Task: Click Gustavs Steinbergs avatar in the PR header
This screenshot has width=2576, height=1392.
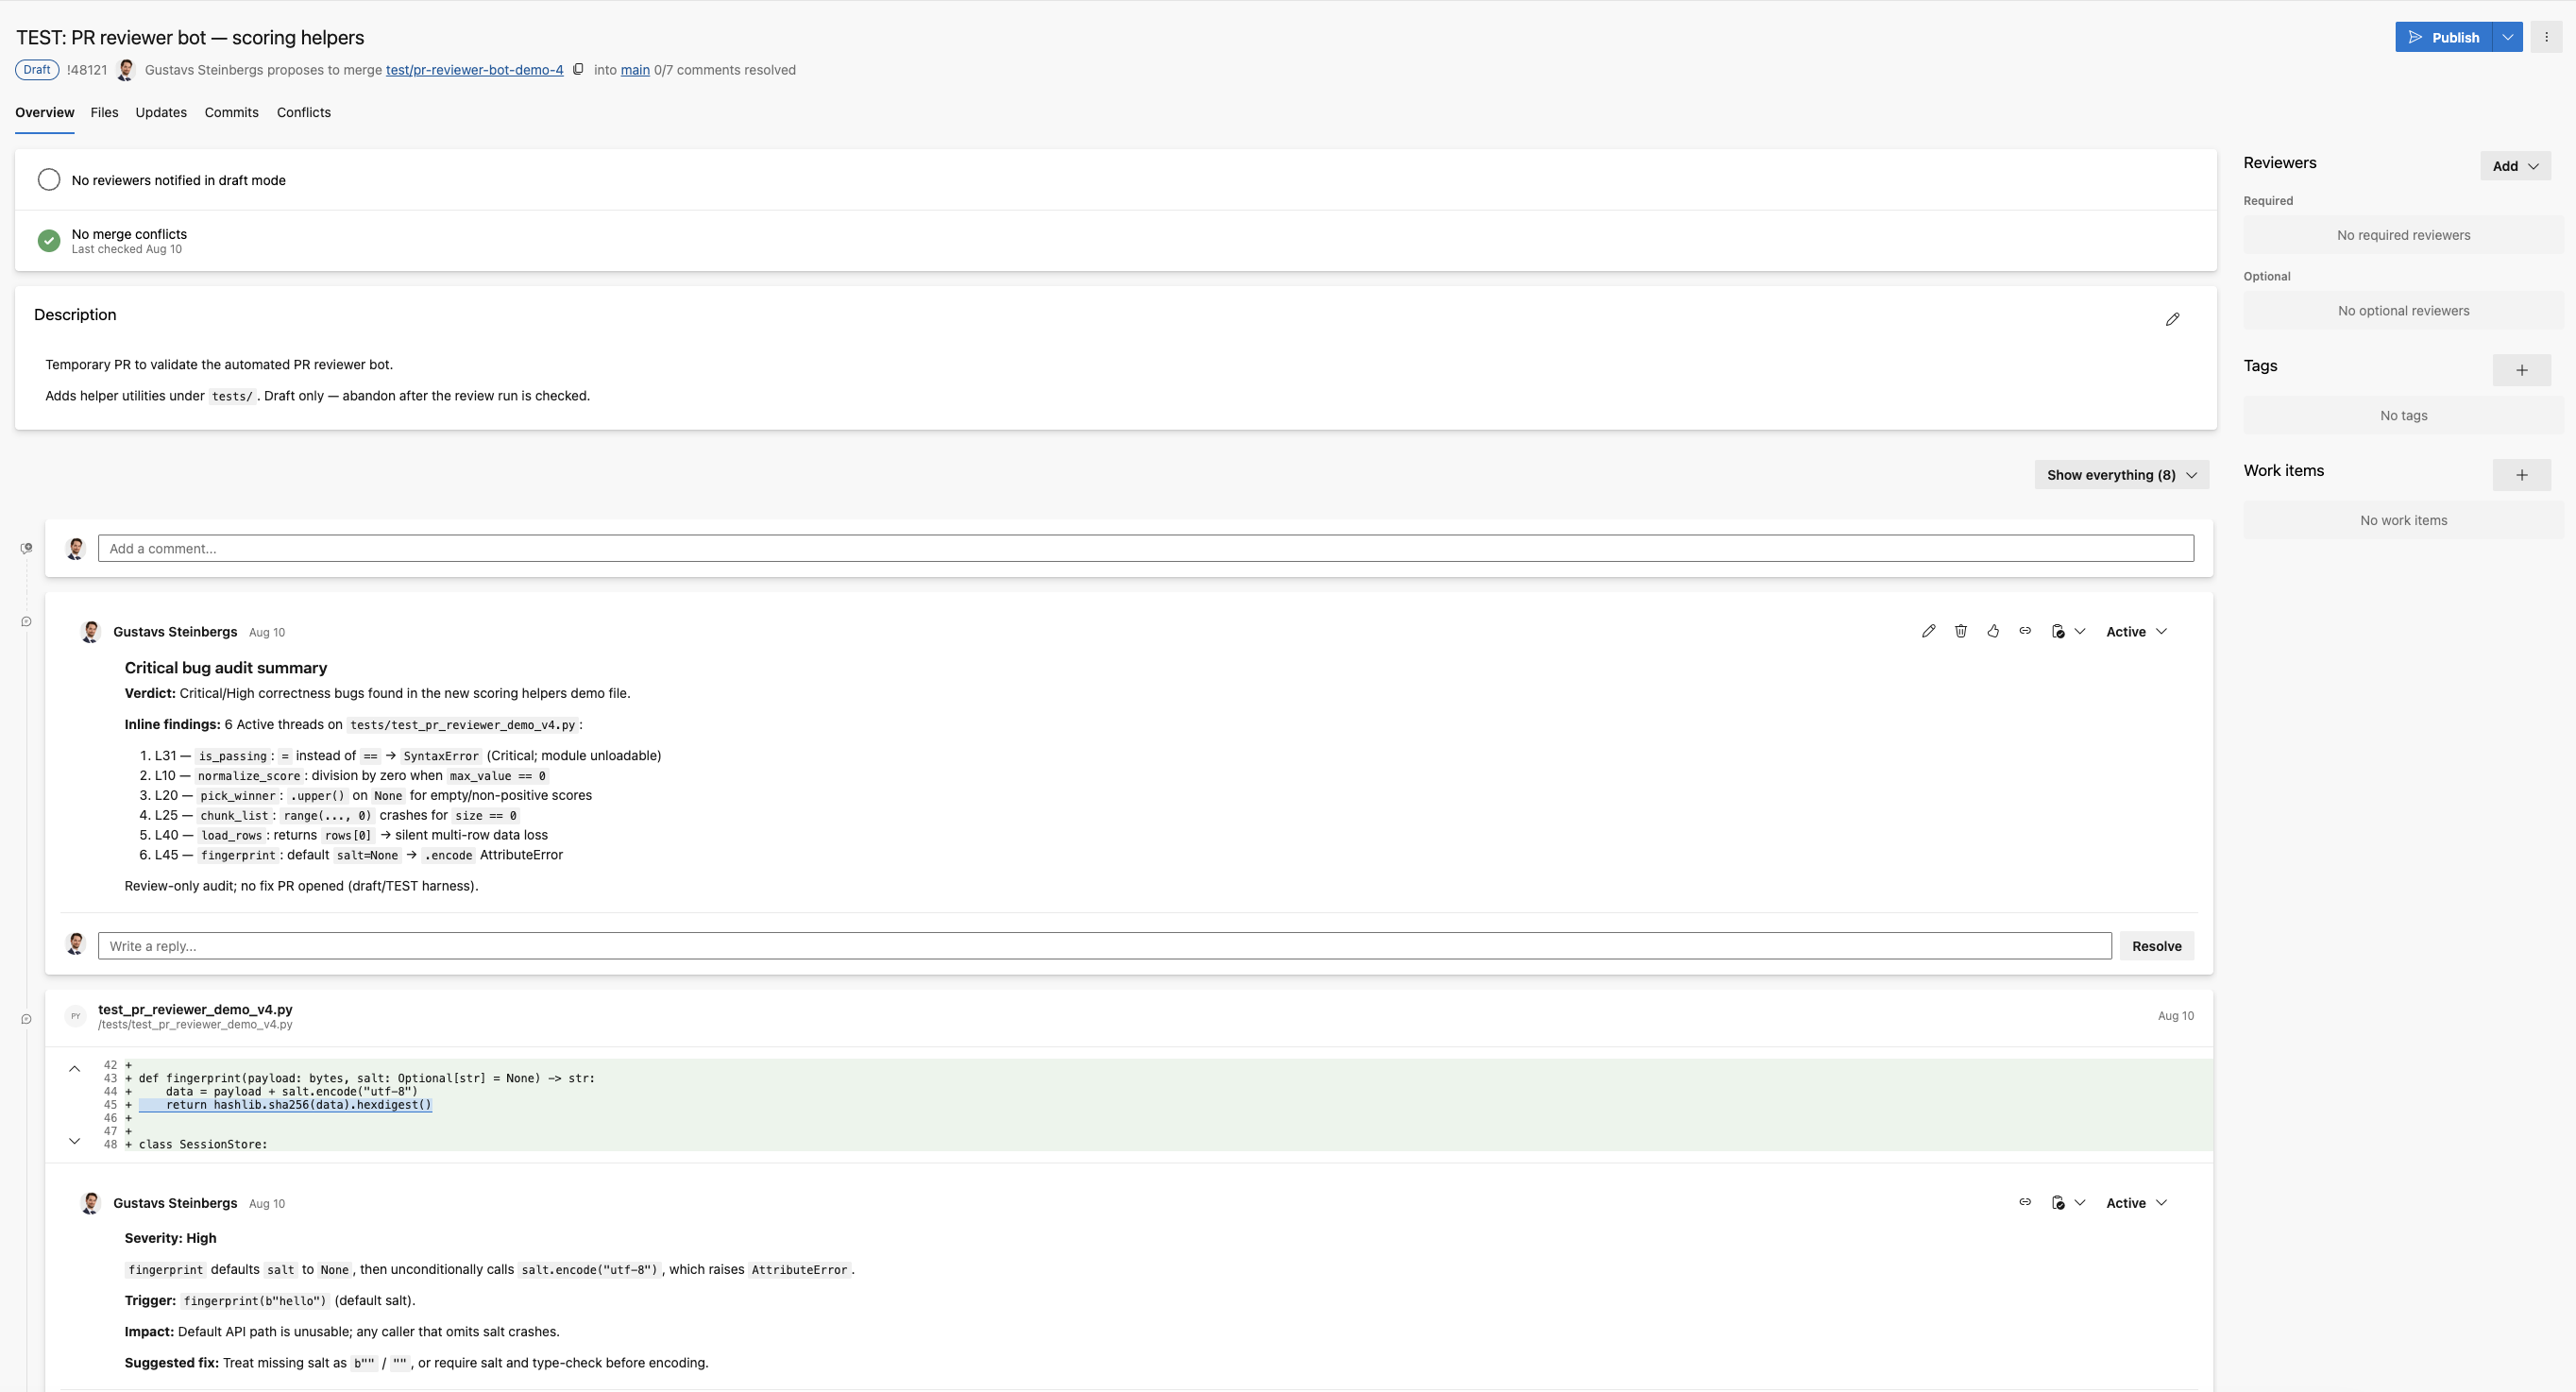Action: (x=126, y=70)
